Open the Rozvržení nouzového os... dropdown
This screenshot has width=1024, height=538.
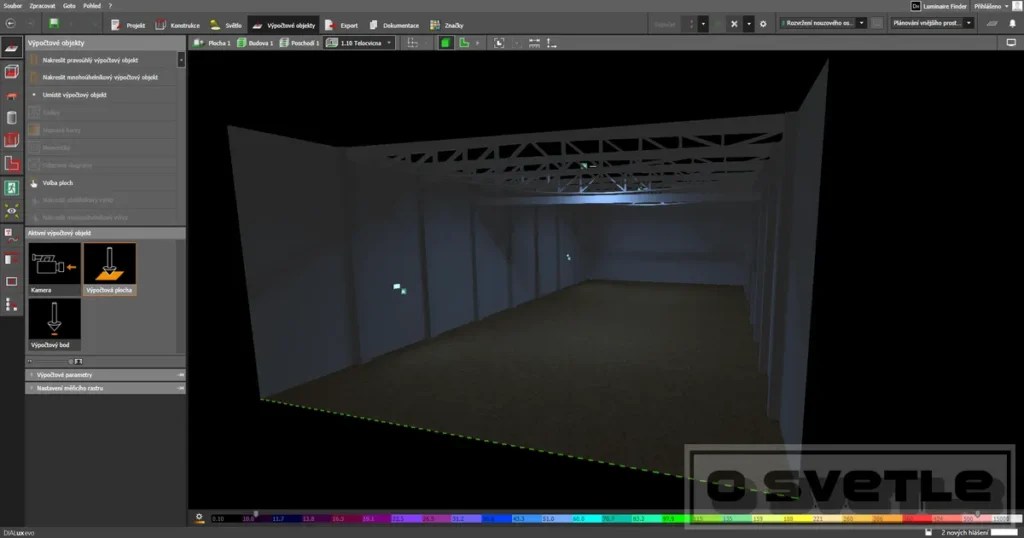823,23
